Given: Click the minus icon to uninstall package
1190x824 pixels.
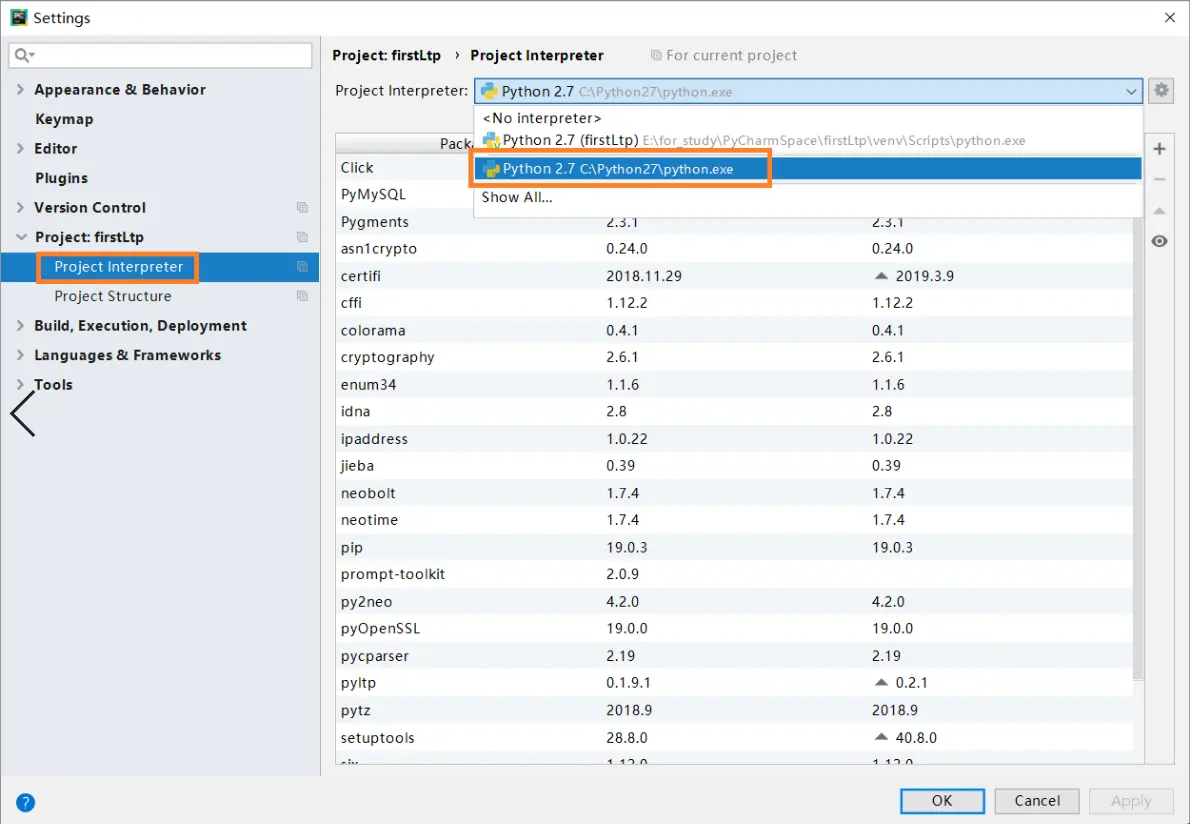Looking at the screenshot, I should click(x=1159, y=180).
